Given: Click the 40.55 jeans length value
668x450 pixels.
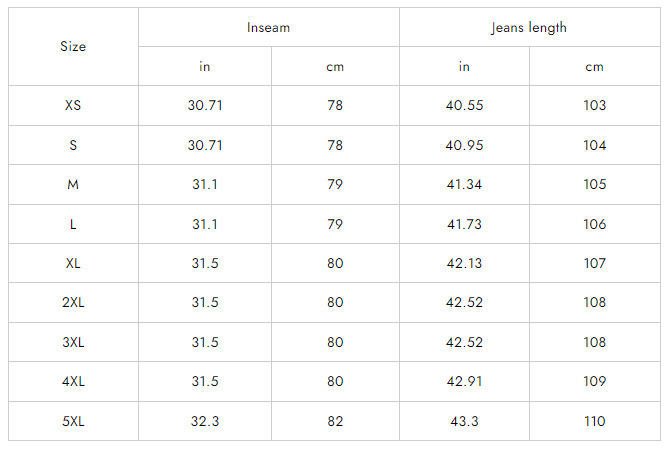Looking at the screenshot, I should [464, 106].
